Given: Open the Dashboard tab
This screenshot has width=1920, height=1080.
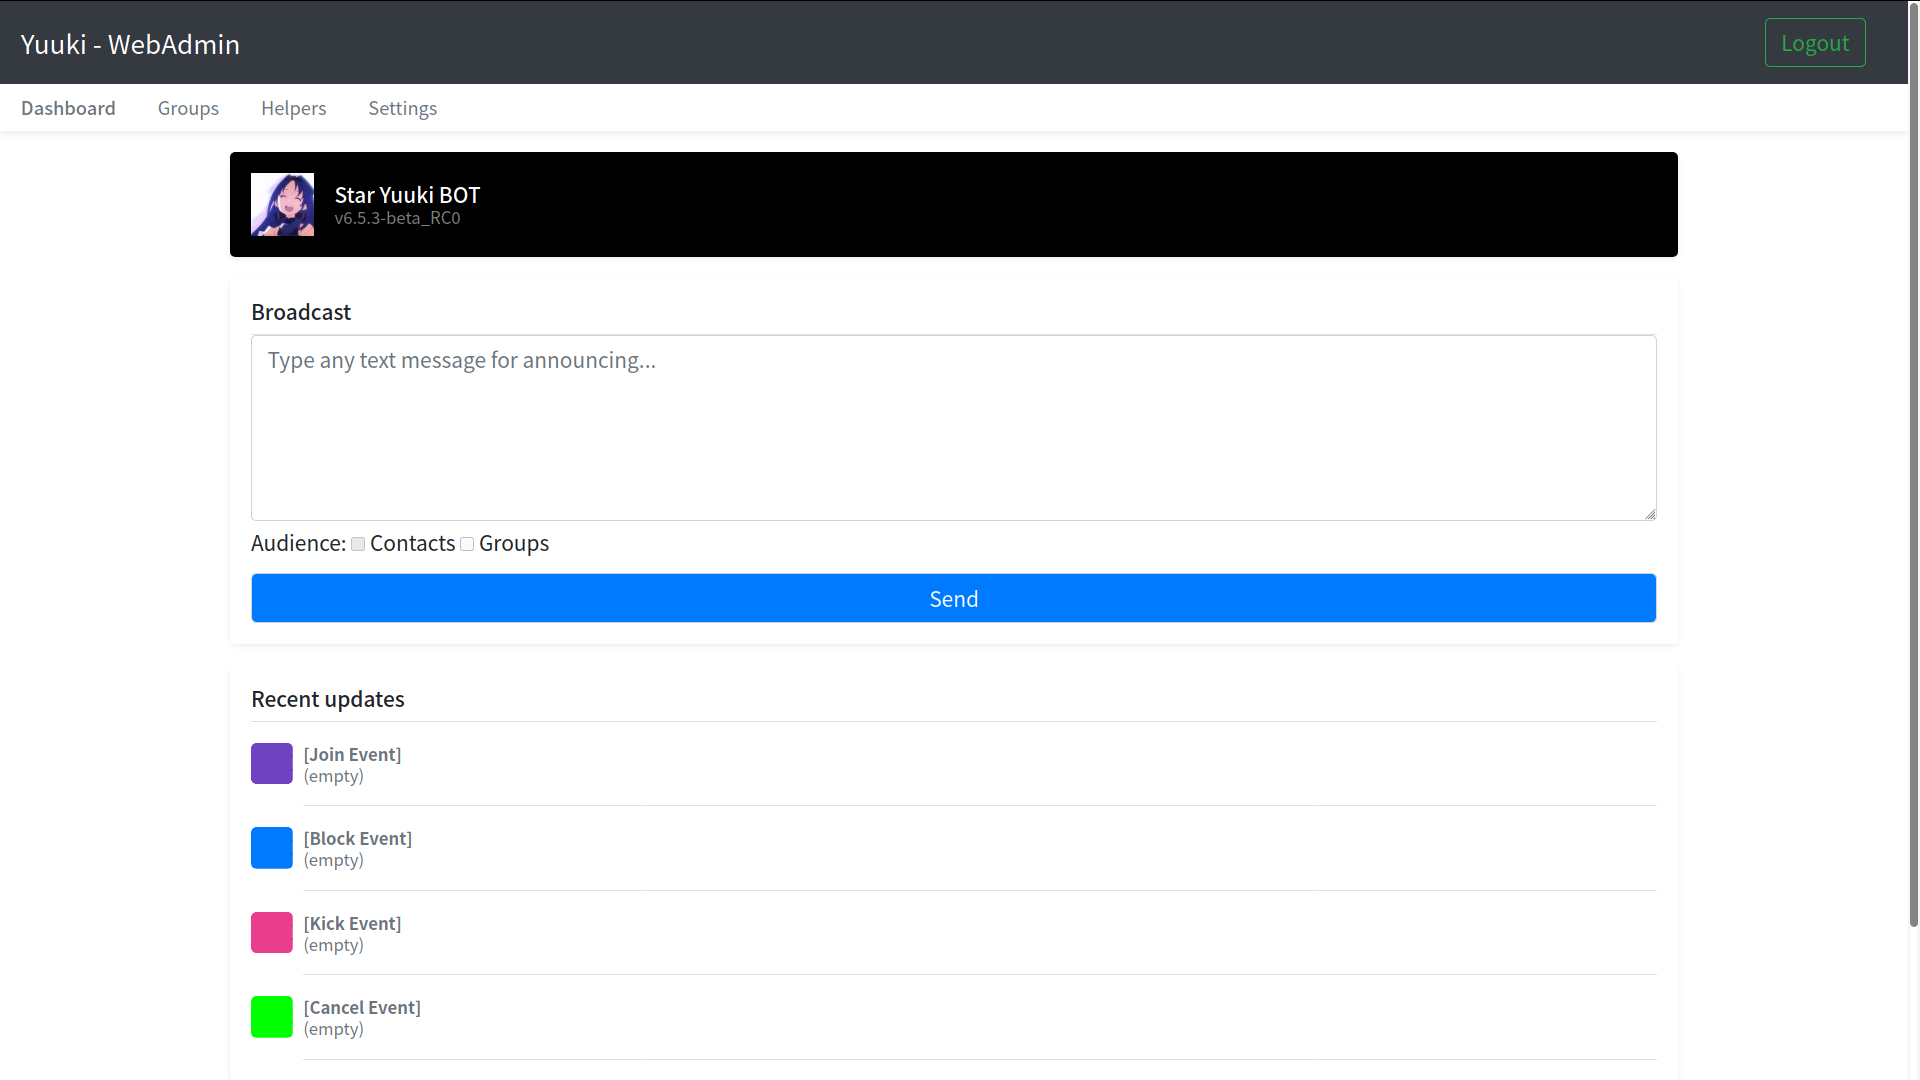Looking at the screenshot, I should point(68,108).
